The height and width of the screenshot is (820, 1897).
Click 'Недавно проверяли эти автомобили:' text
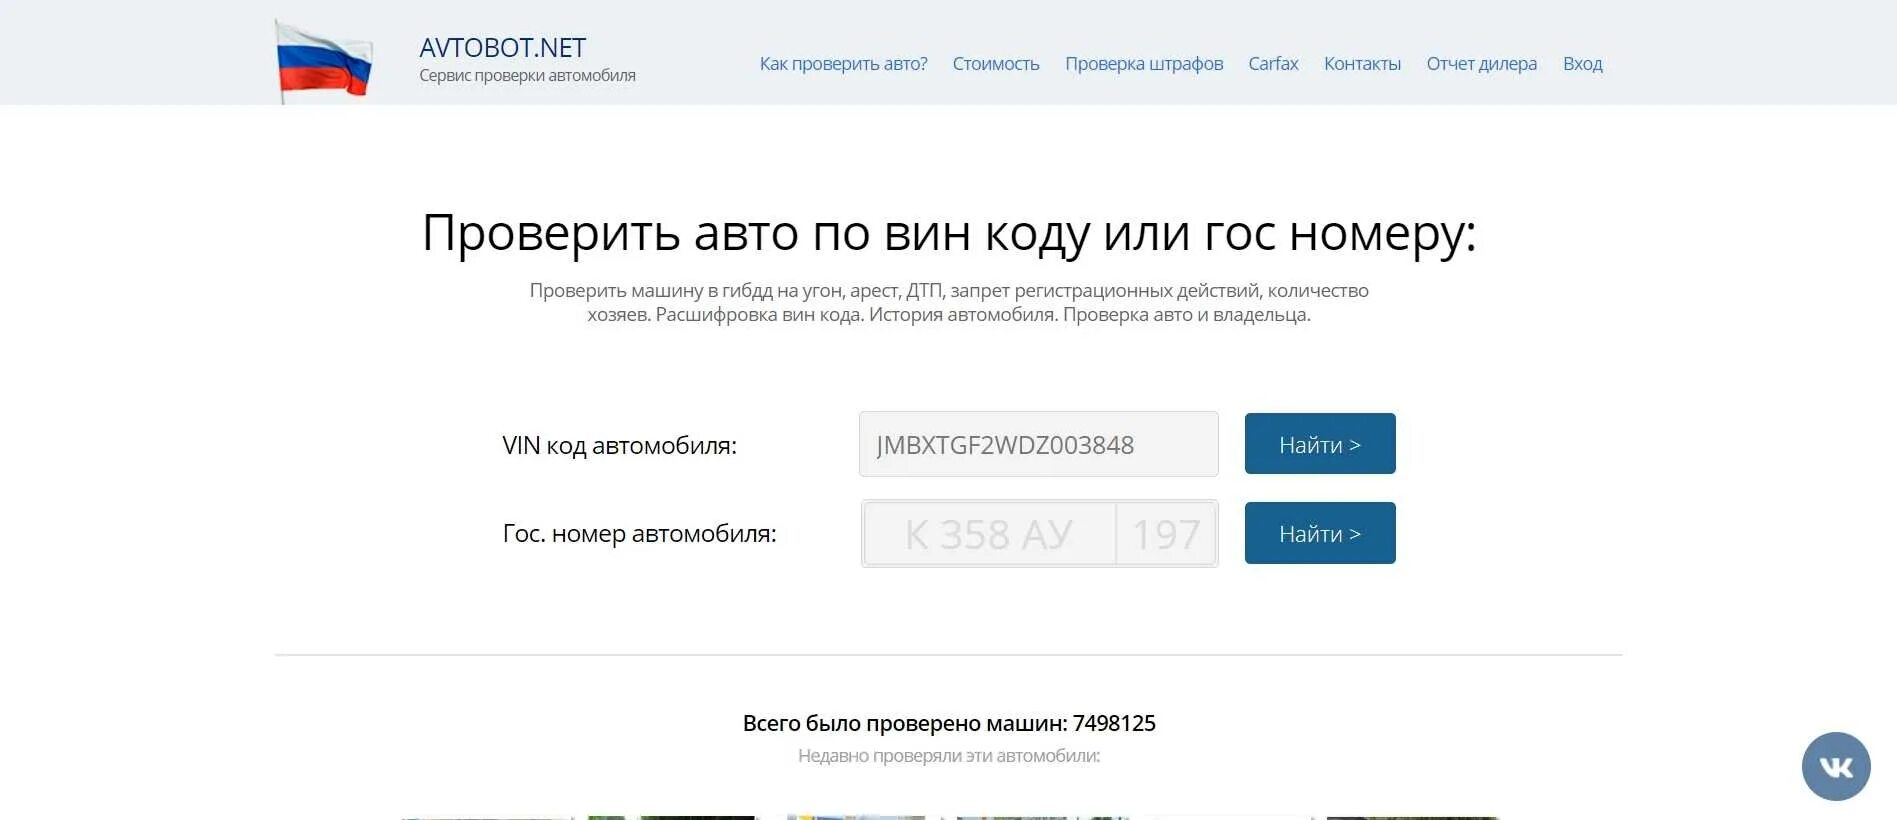point(949,756)
